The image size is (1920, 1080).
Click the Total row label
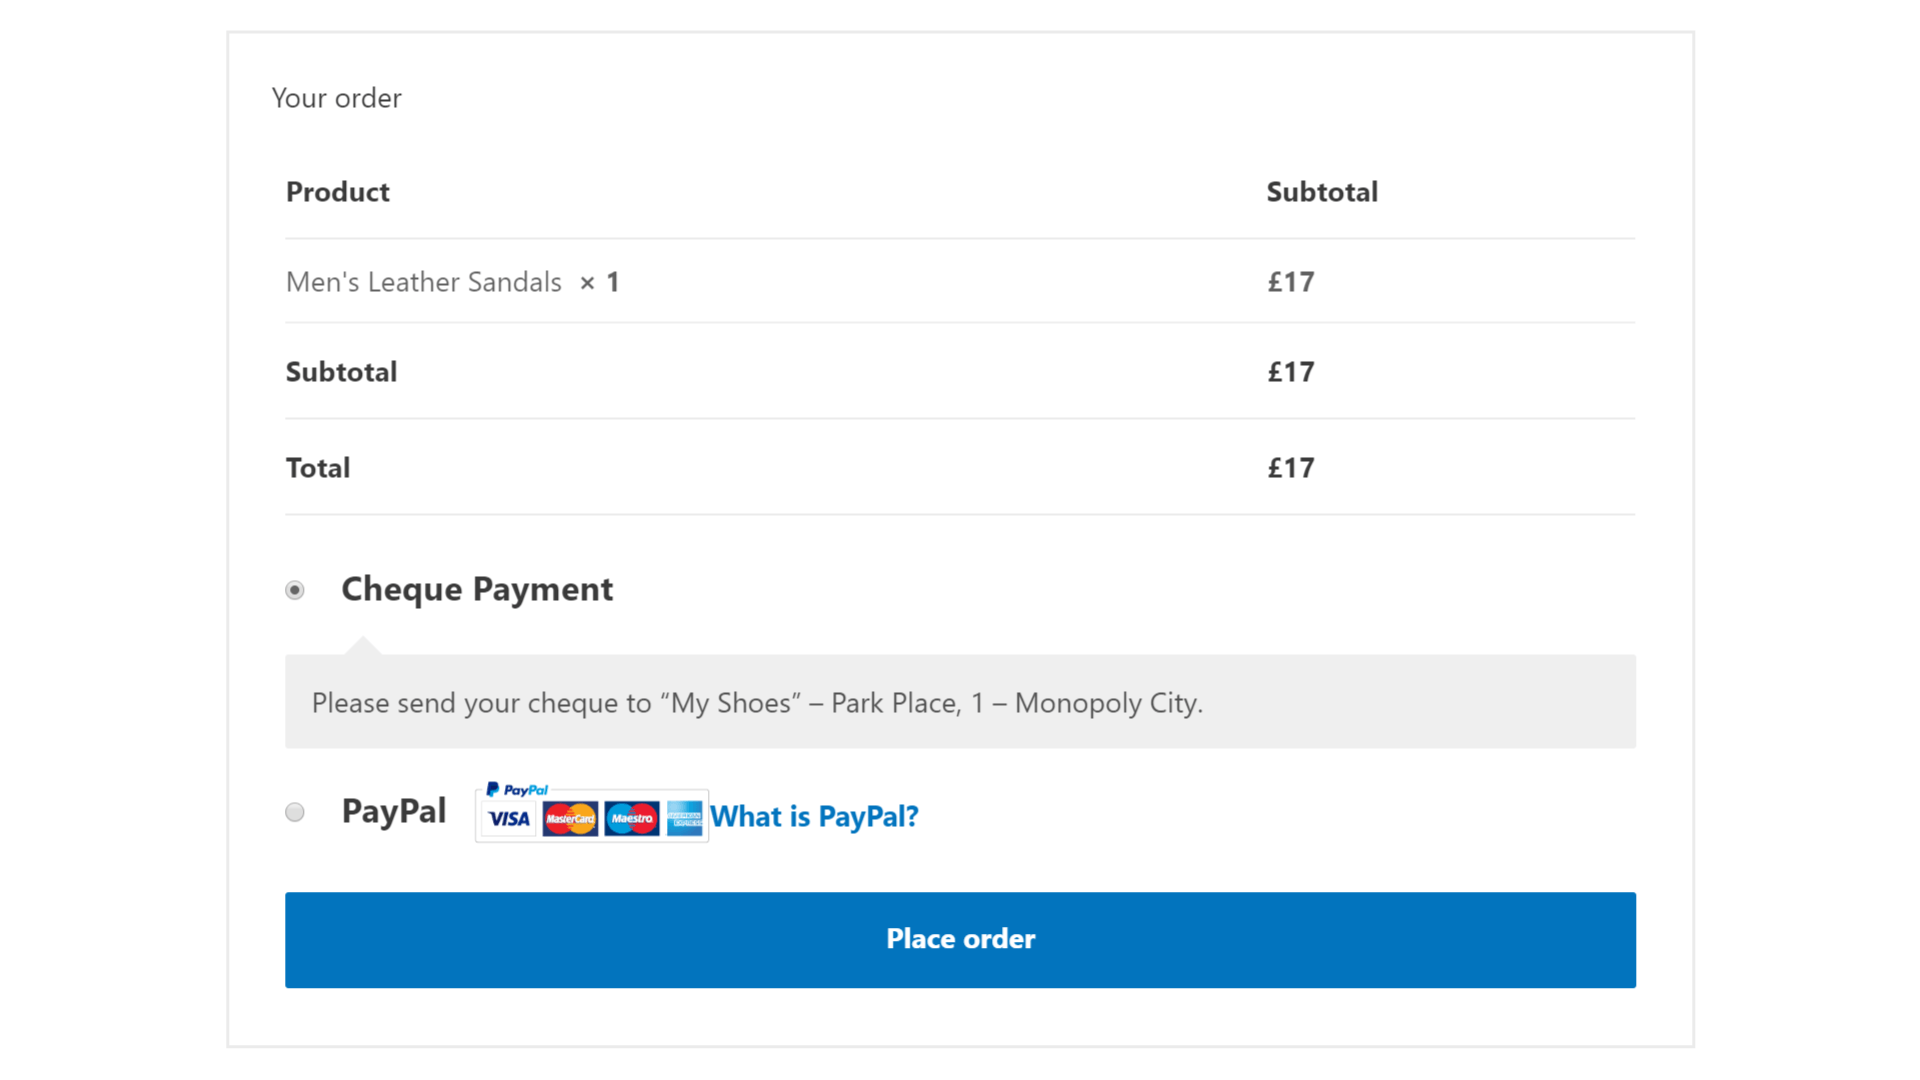(318, 468)
